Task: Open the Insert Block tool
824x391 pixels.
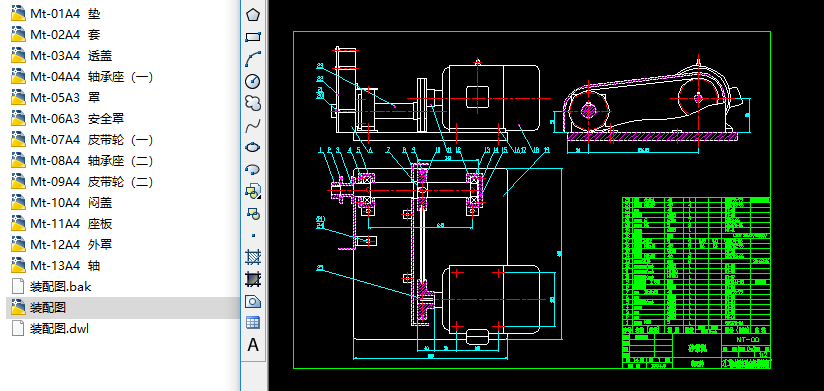Action: tap(253, 191)
